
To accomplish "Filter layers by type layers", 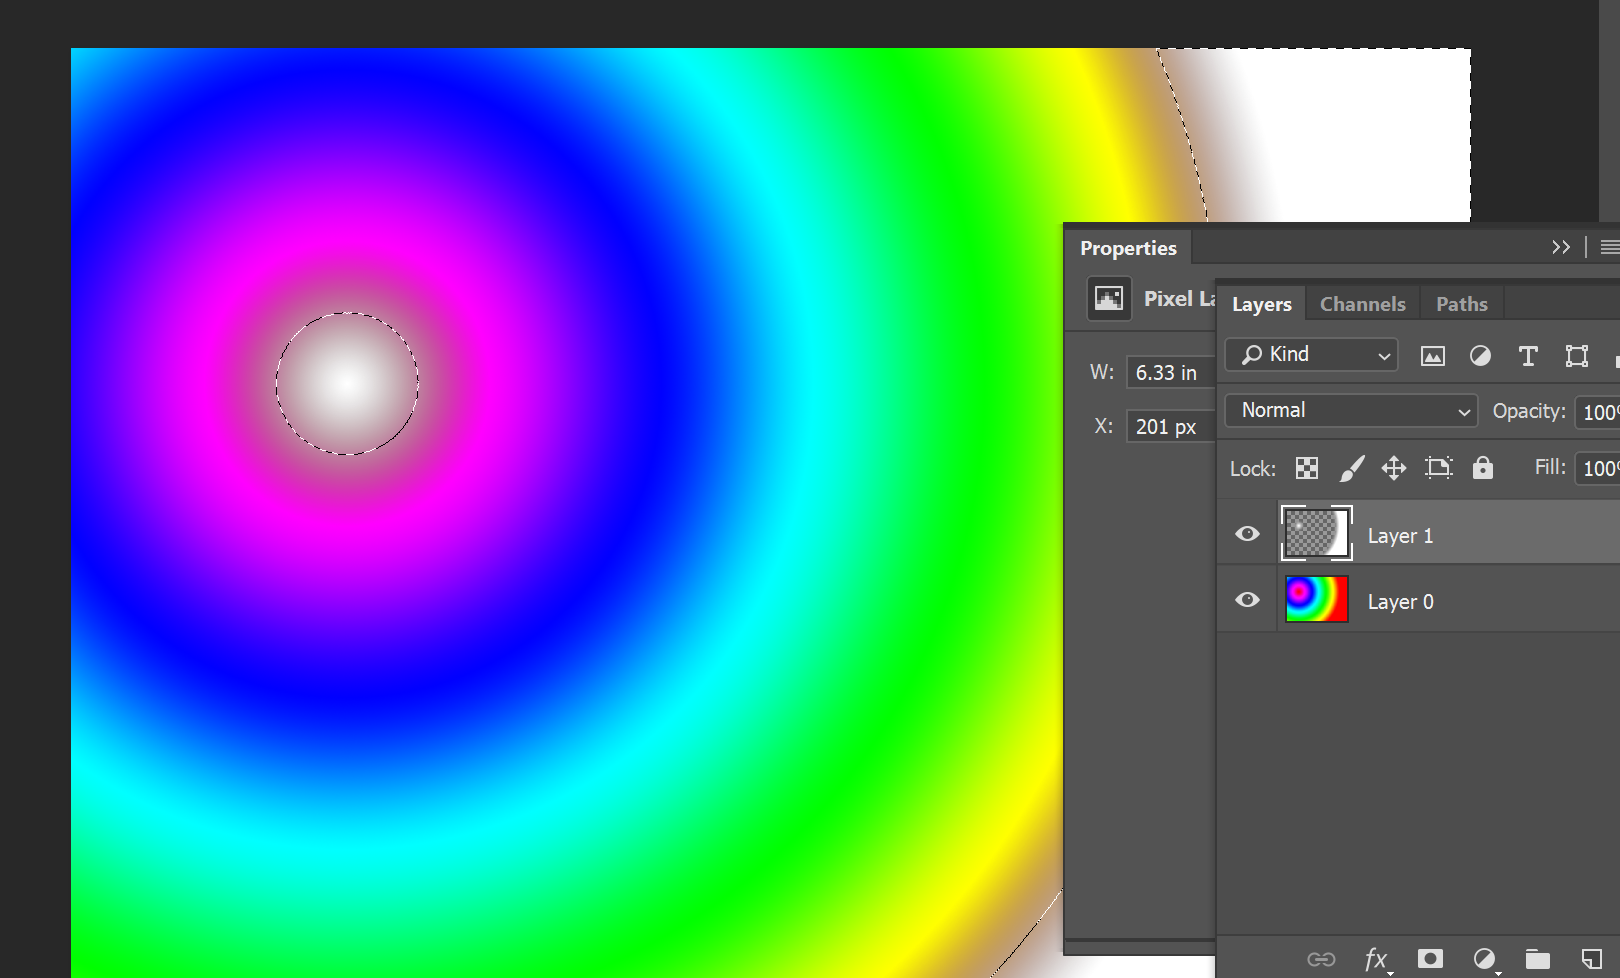I will [x=1528, y=355].
